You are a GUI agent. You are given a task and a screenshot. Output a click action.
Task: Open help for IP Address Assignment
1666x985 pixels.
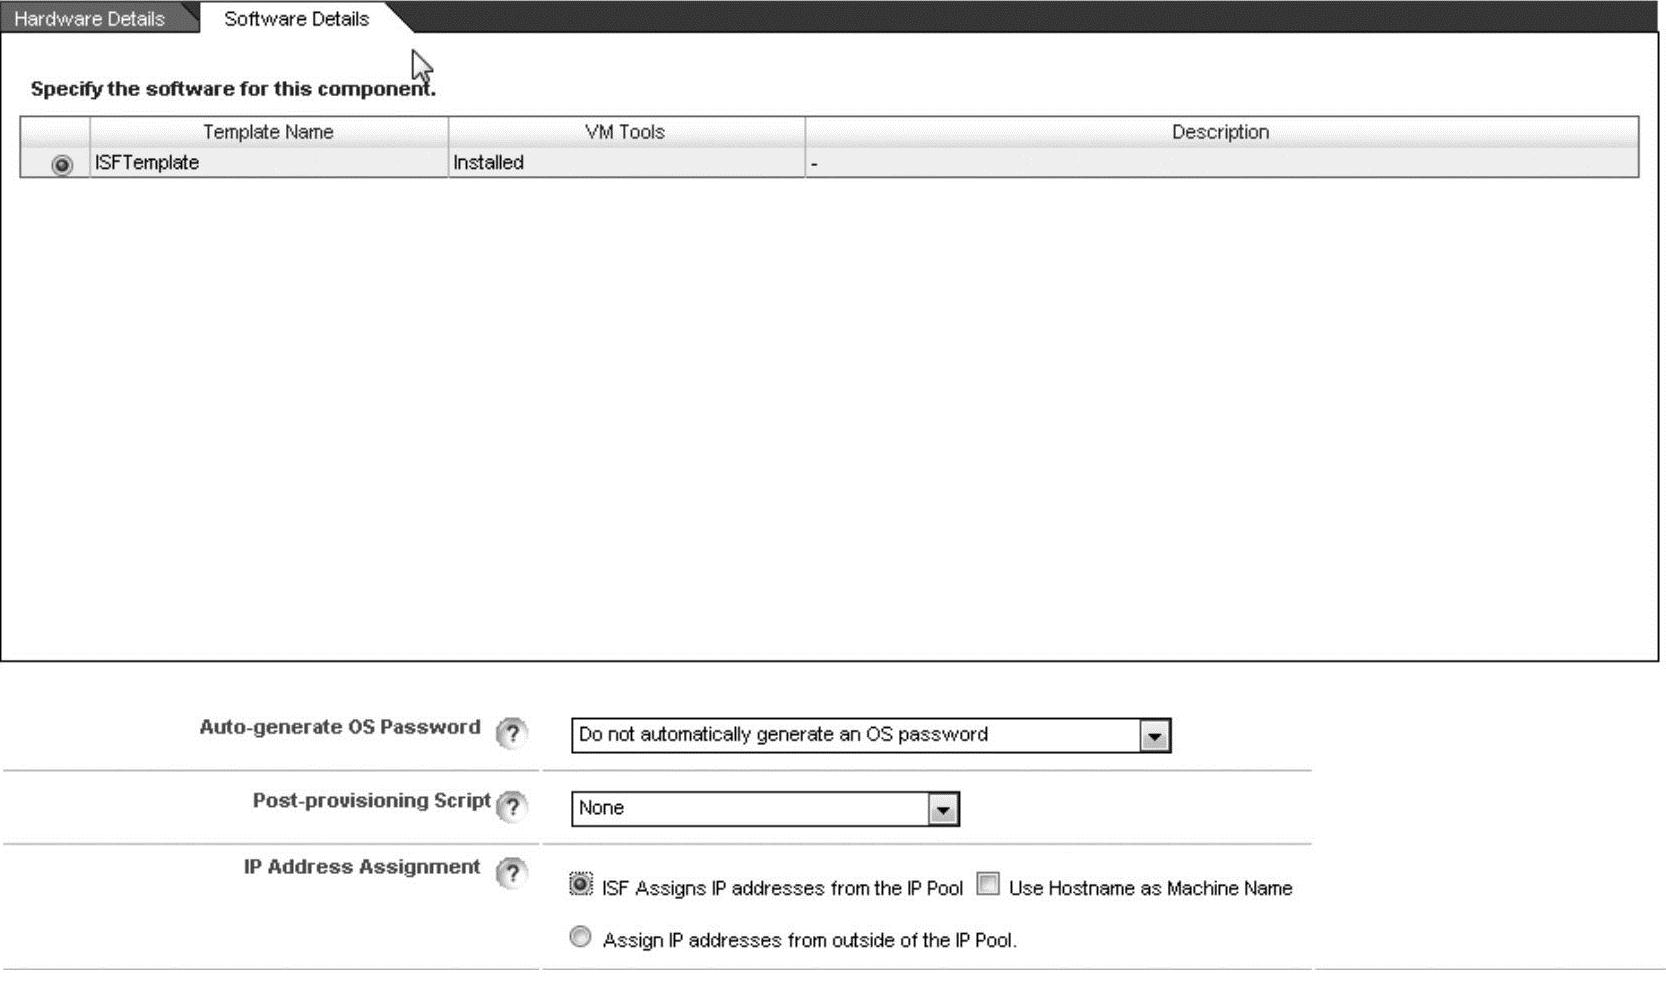511,873
